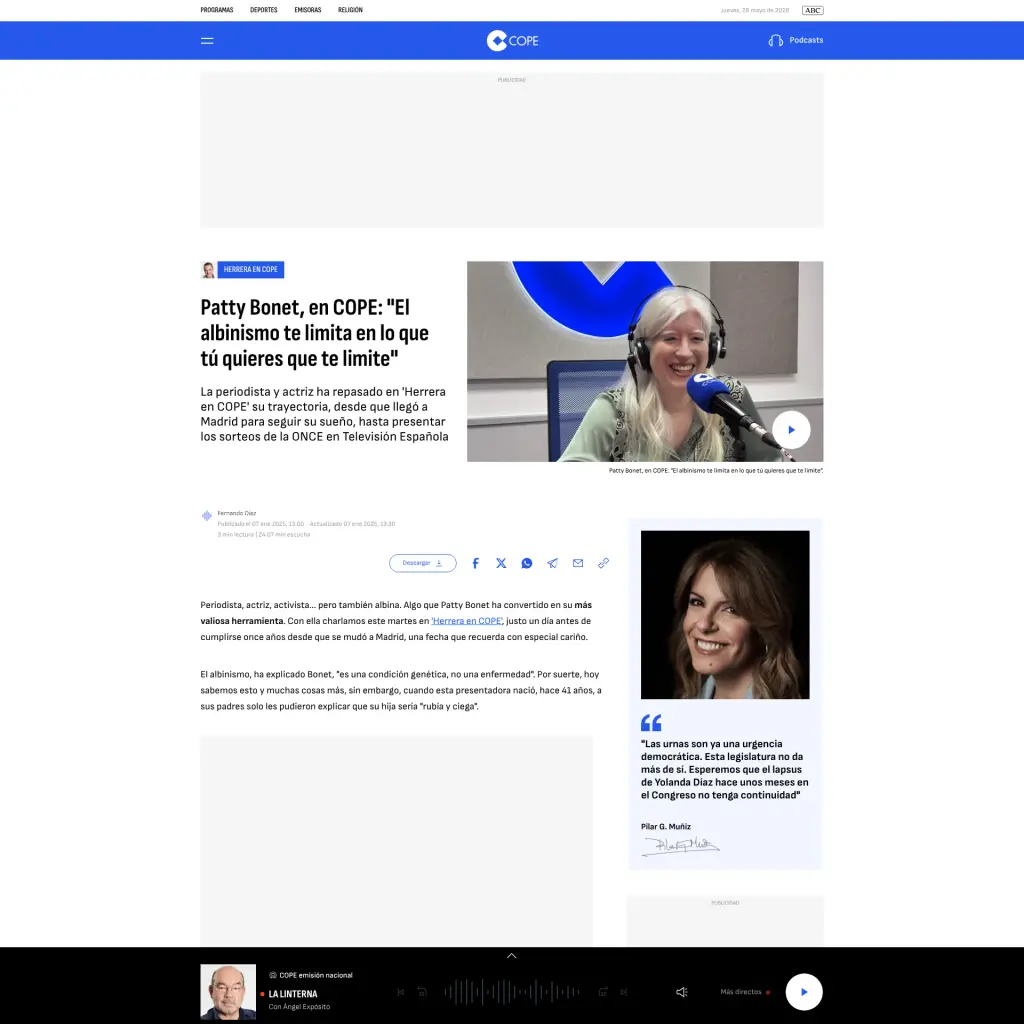
Task: Click the publication date 'Publicado el 07 ene 2025'
Action: coord(261,524)
